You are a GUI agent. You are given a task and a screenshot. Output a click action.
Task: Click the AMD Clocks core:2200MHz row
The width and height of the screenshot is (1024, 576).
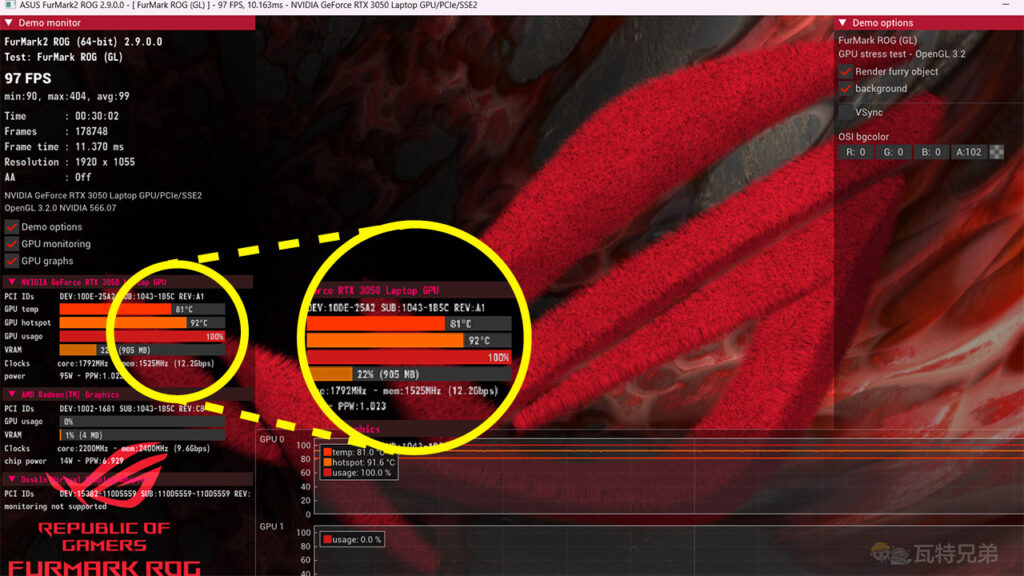click(107, 449)
